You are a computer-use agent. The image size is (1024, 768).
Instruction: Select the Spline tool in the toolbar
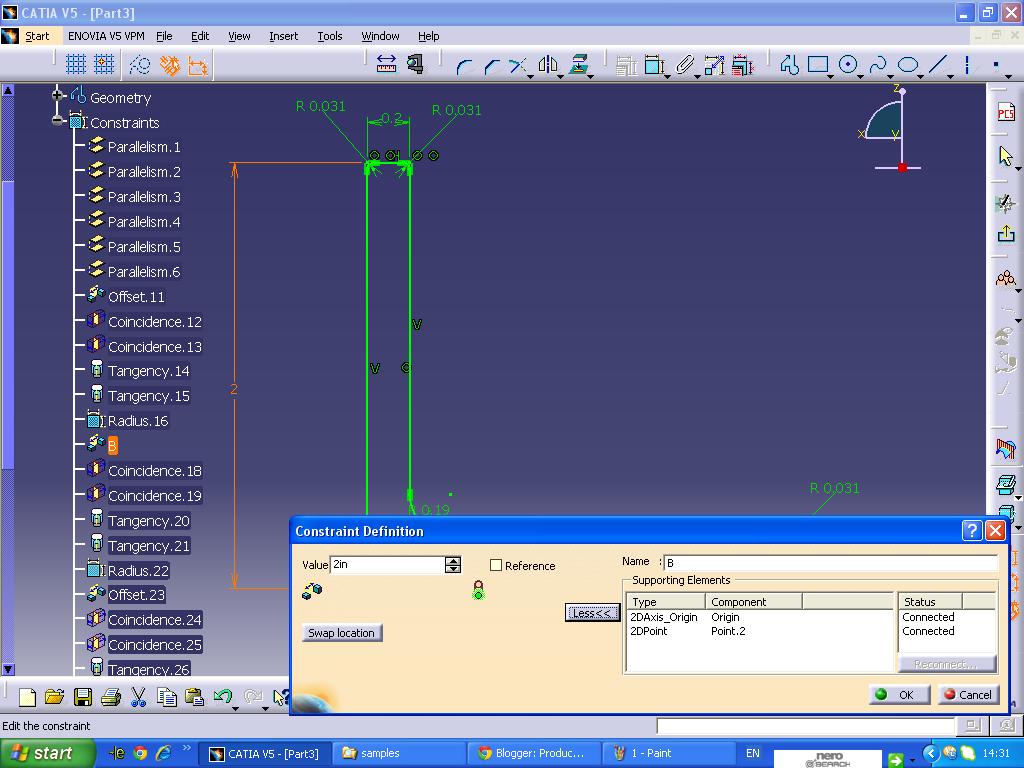click(x=879, y=64)
